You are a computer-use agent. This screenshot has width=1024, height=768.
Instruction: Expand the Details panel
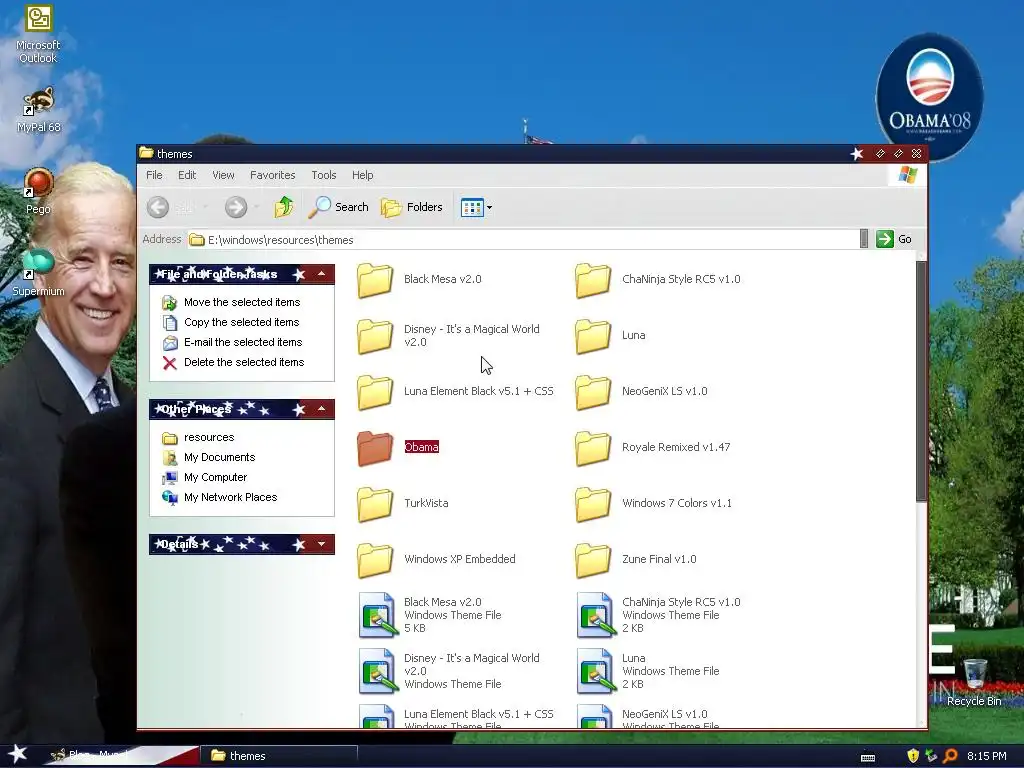[322, 544]
